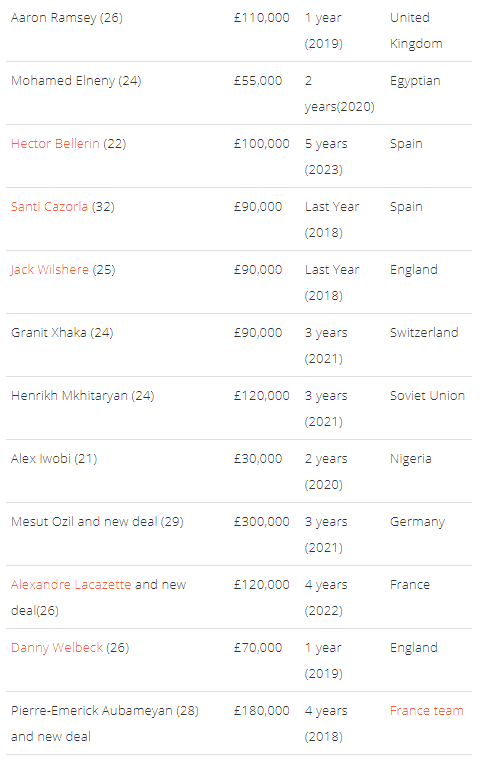The image size is (491, 771).
Task: Visit the Danny Welbeck link
Action: point(57,647)
